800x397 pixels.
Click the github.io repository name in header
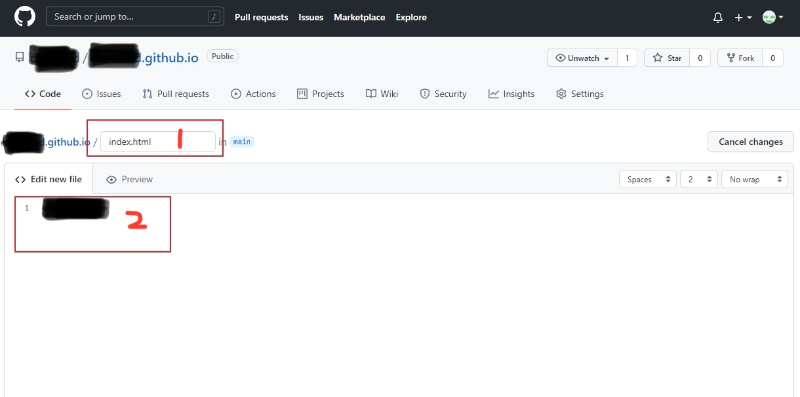click(169, 58)
